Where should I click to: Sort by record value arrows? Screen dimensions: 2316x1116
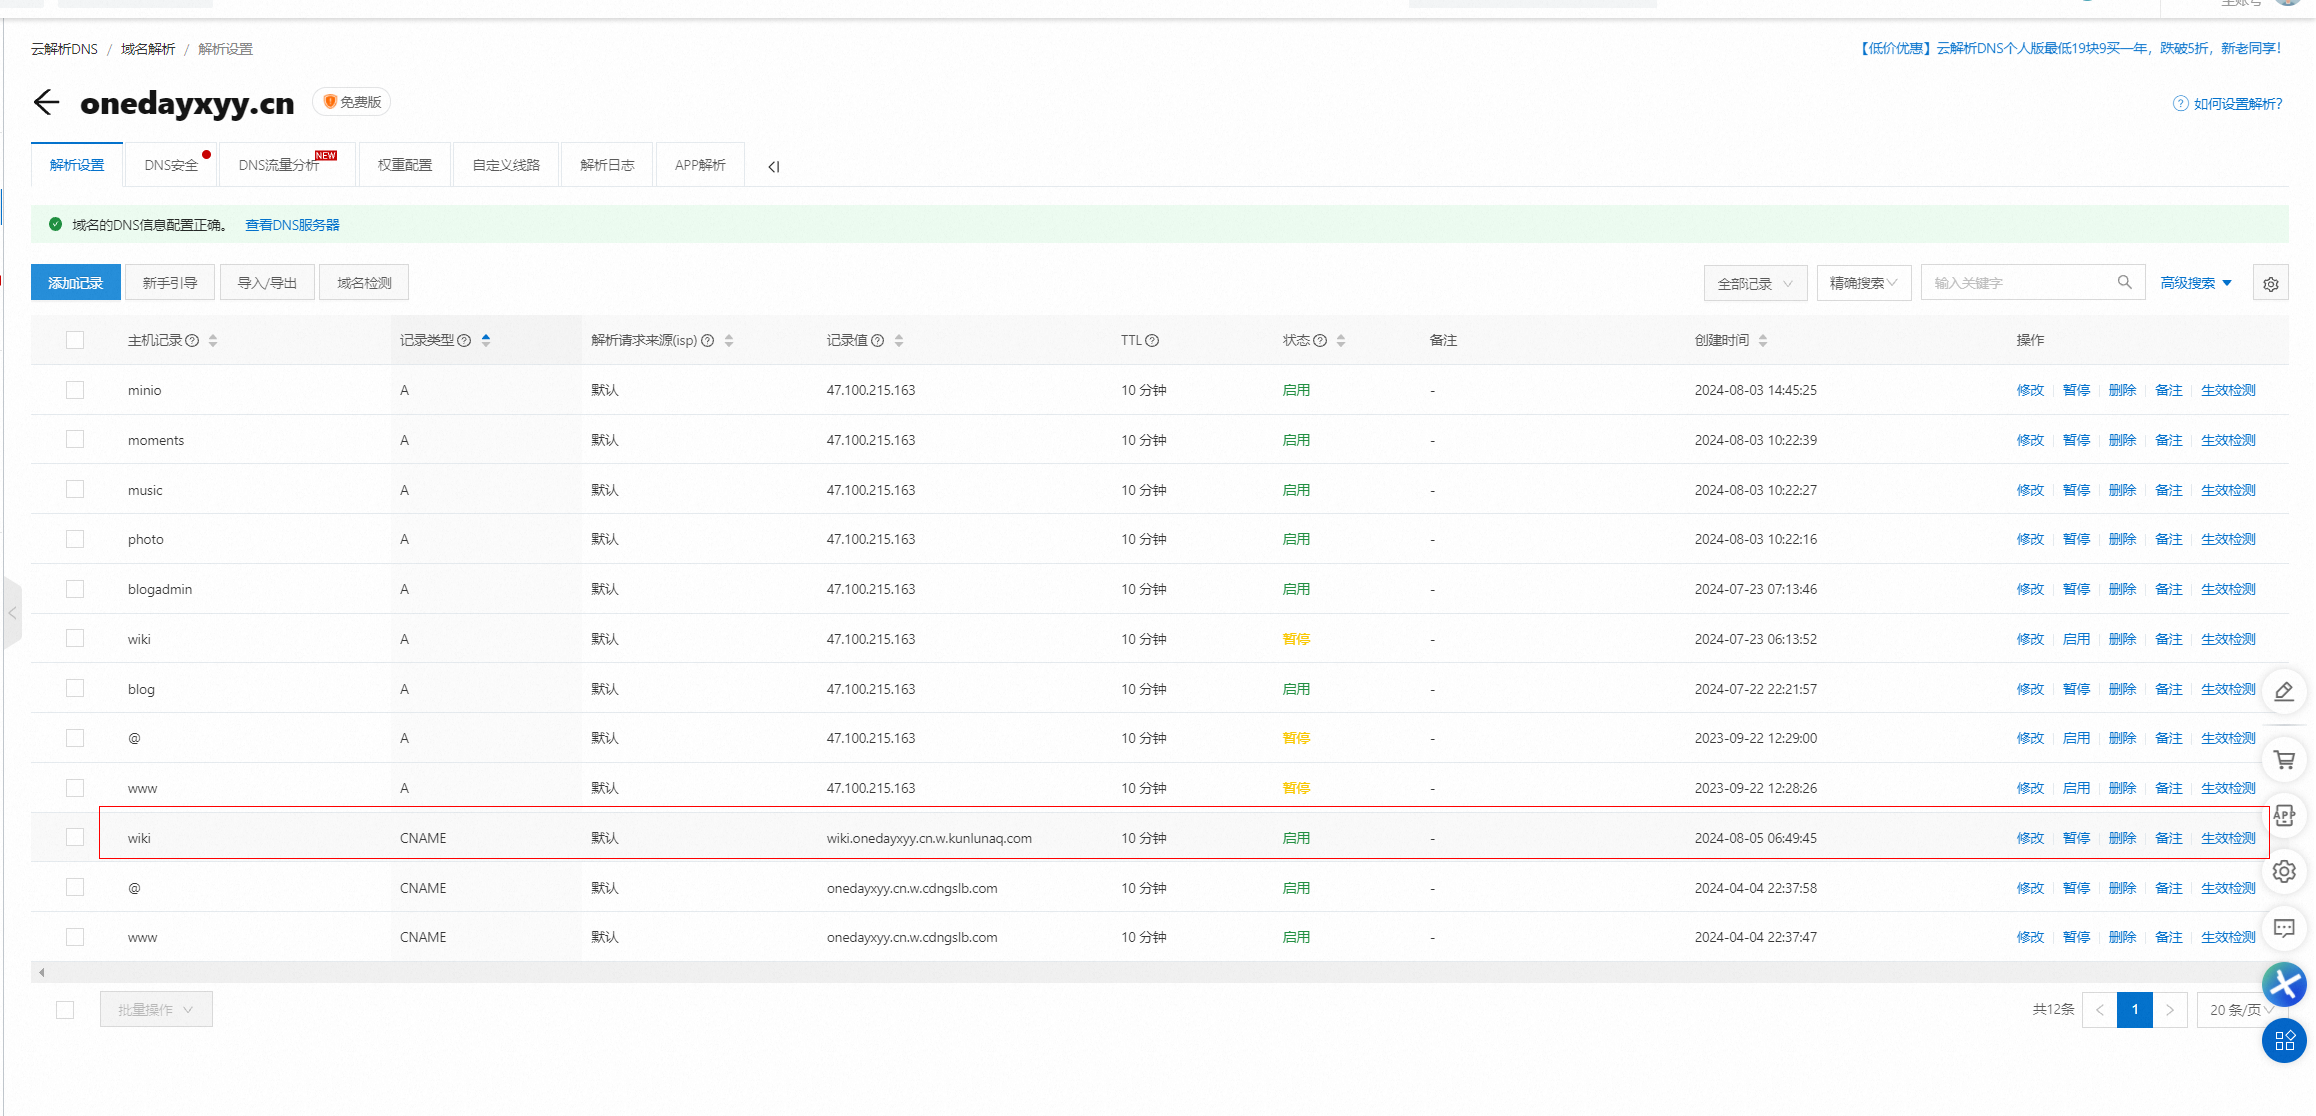click(899, 340)
